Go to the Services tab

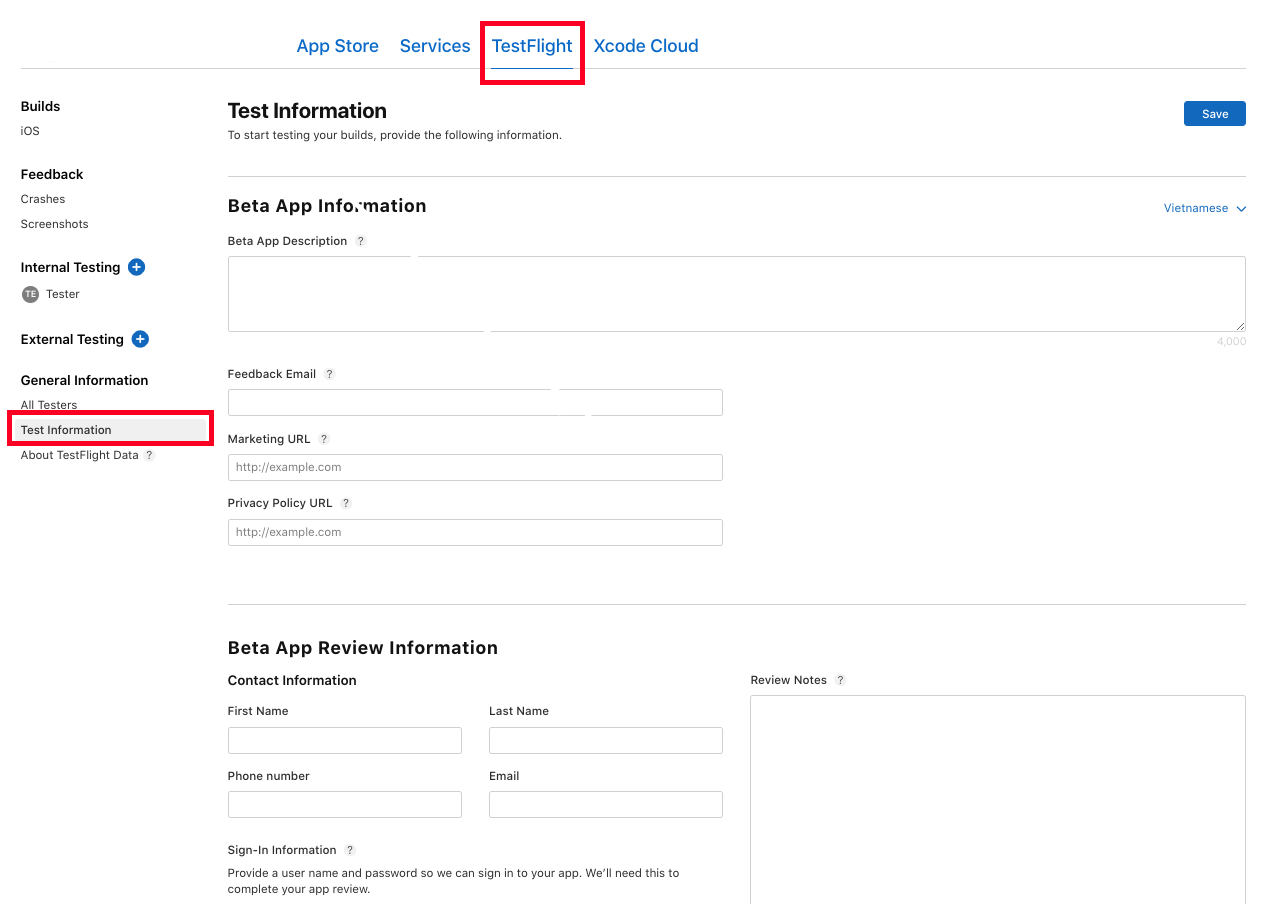[x=435, y=46]
